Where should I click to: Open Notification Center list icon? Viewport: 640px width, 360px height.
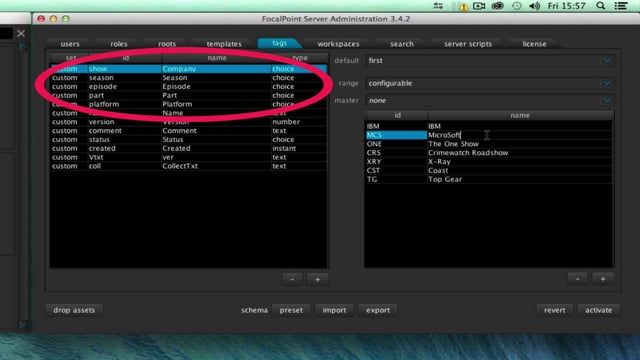[x=621, y=6]
